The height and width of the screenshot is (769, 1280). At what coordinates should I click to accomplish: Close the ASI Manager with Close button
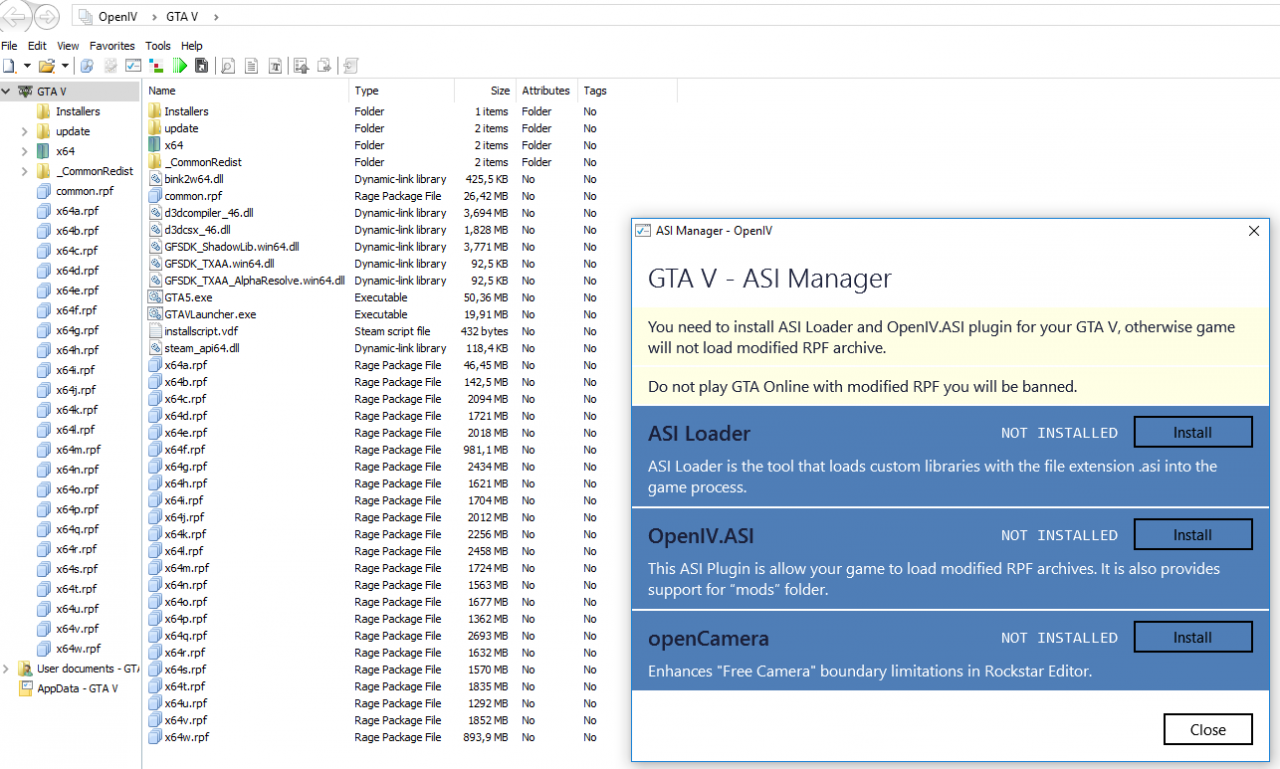point(1208,730)
